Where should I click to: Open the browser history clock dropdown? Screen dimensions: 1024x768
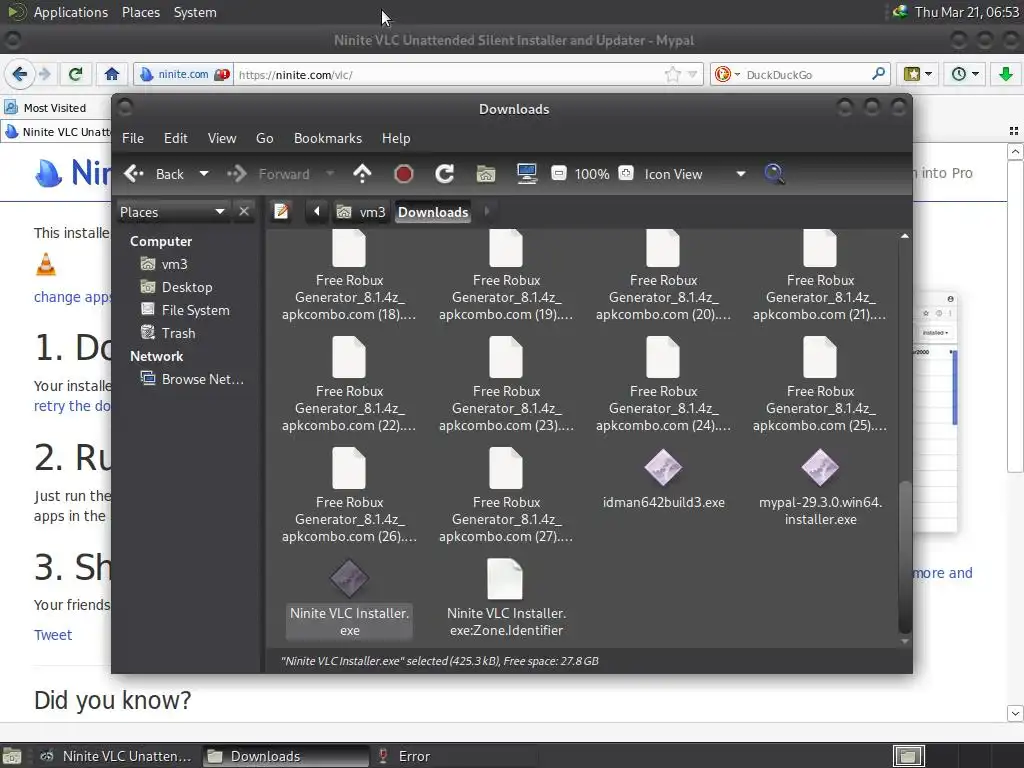pyautogui.click(x=965, y=74)
